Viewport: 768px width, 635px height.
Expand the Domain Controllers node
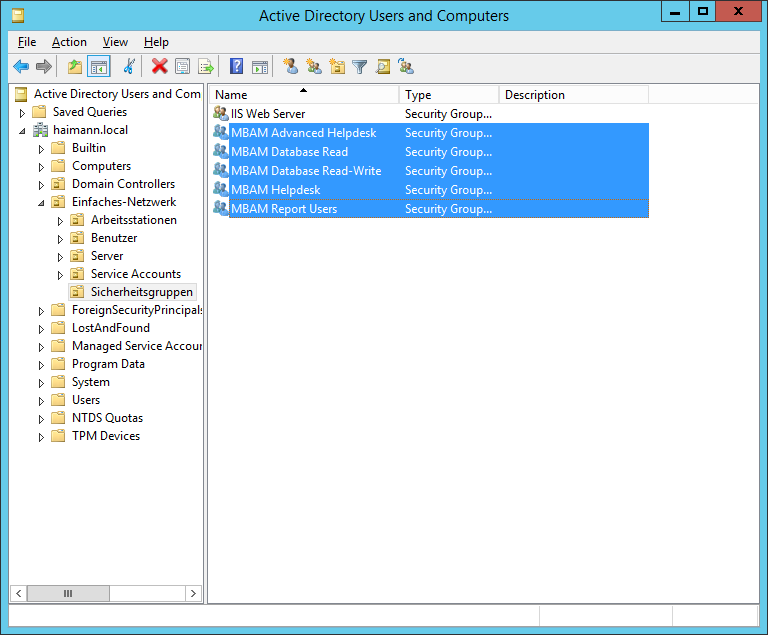pyautogui.click(x=41, y=185)
